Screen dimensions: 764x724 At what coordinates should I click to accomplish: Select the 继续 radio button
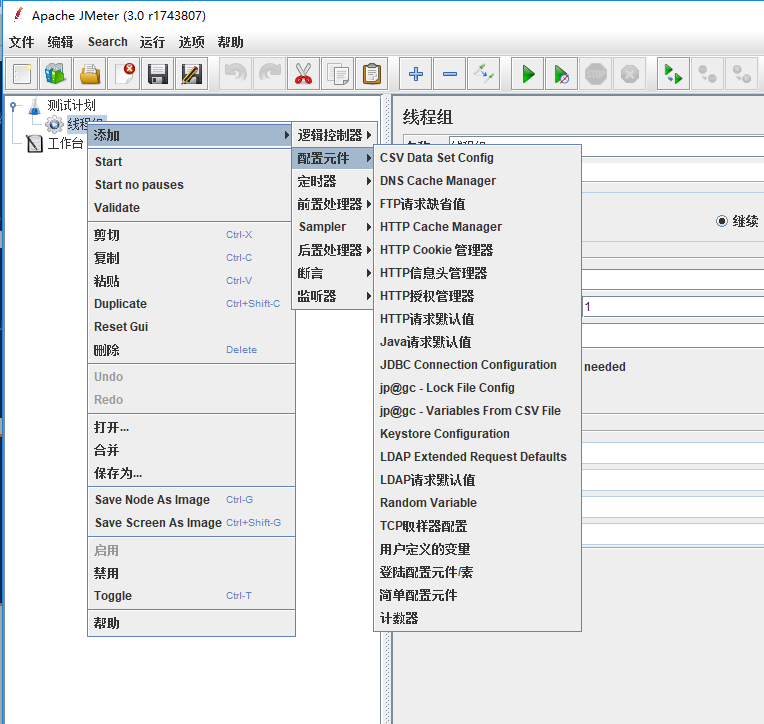(722, 221)
